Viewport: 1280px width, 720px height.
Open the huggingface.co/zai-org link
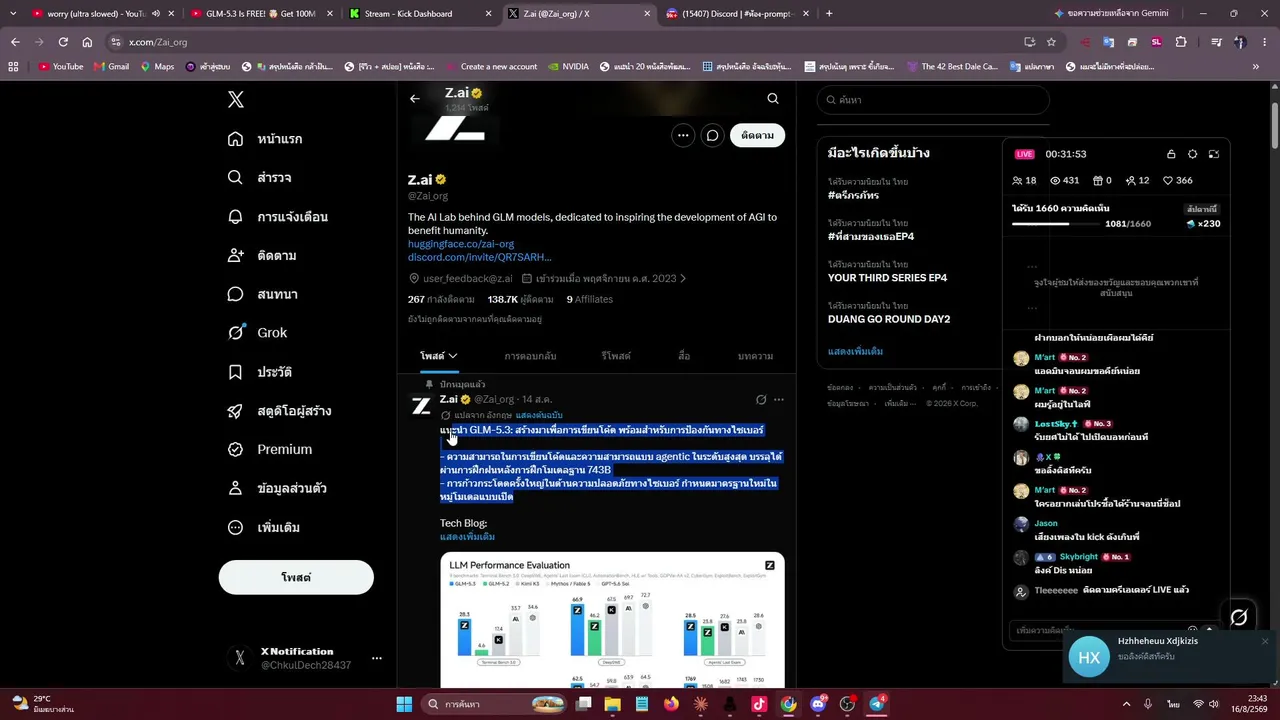(x=461, y=244)
